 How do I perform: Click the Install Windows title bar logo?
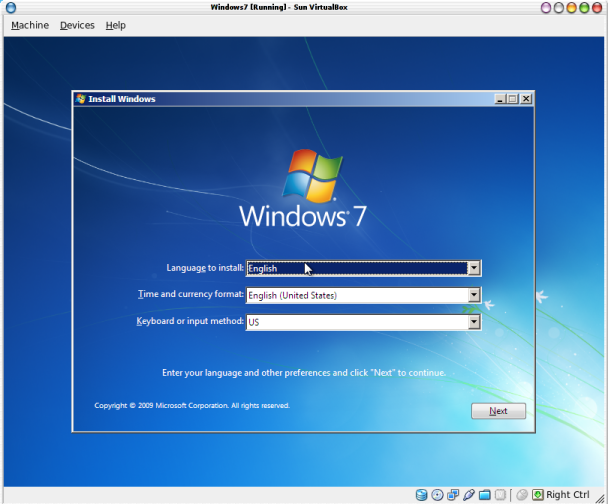(x=81, y=99)
